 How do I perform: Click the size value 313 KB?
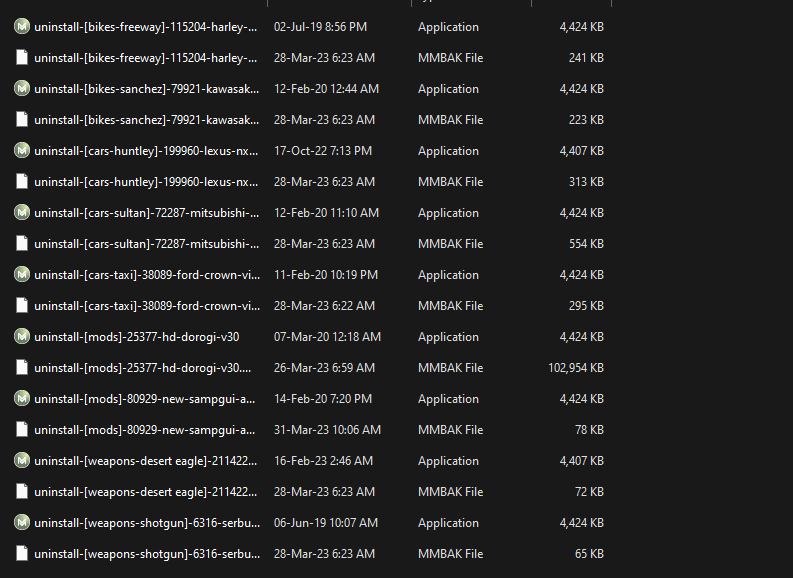(x=586, y=182)
